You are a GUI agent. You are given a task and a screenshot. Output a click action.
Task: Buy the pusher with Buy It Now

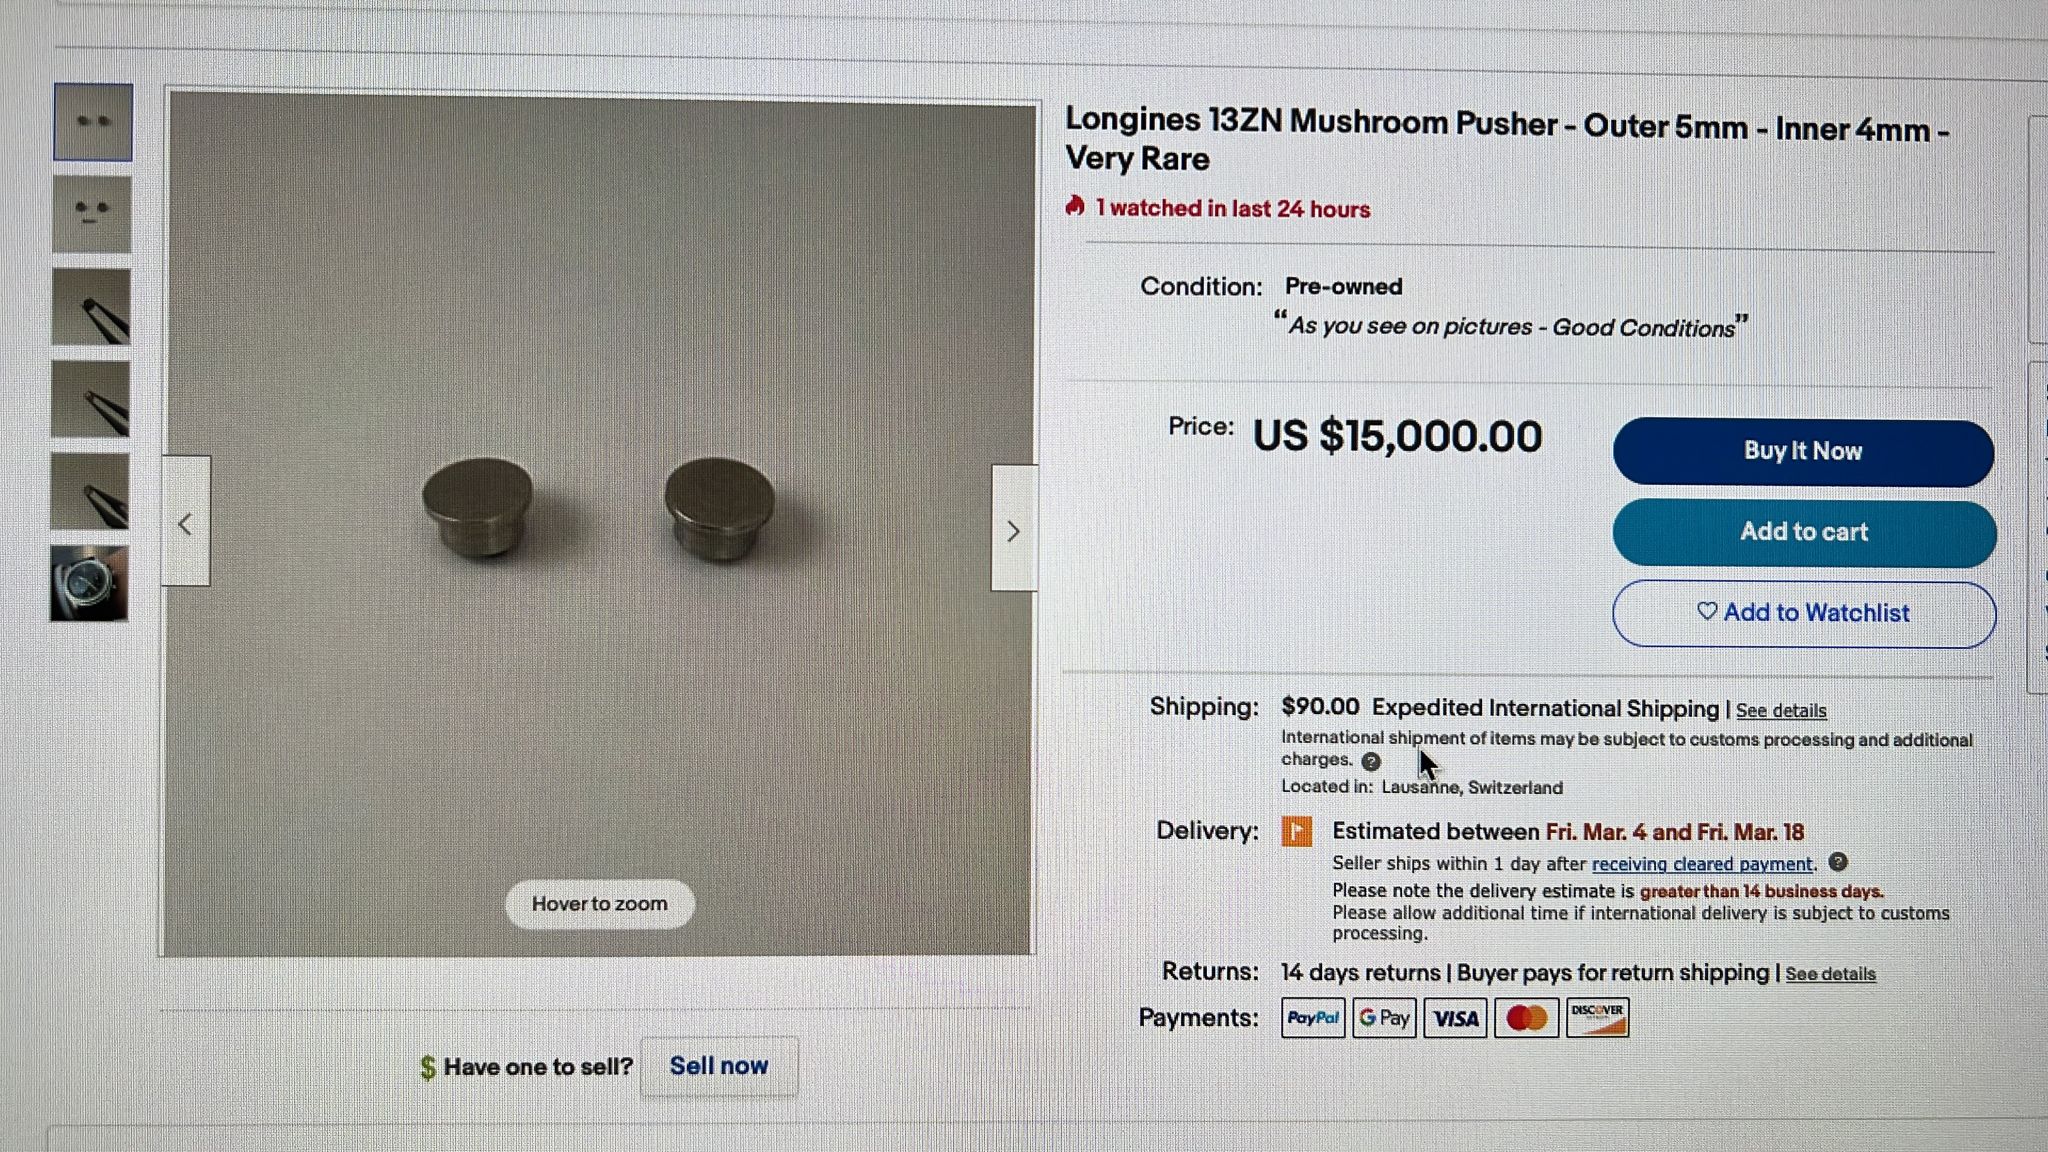[1803, 452]
